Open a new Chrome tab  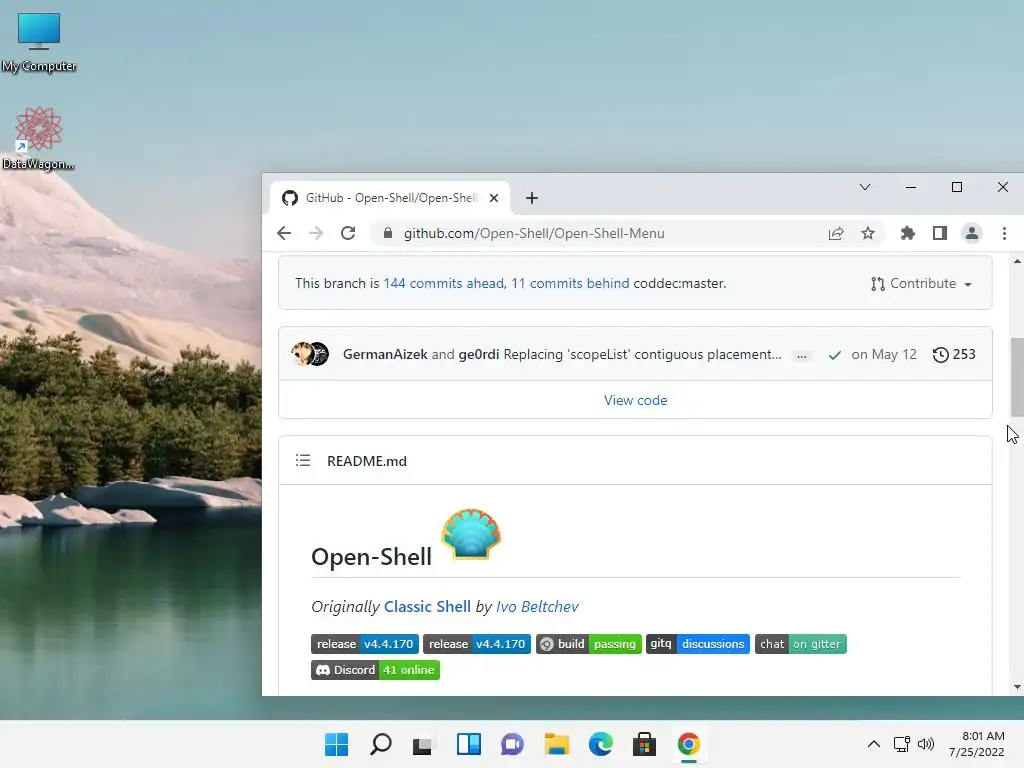coord(532,198)
